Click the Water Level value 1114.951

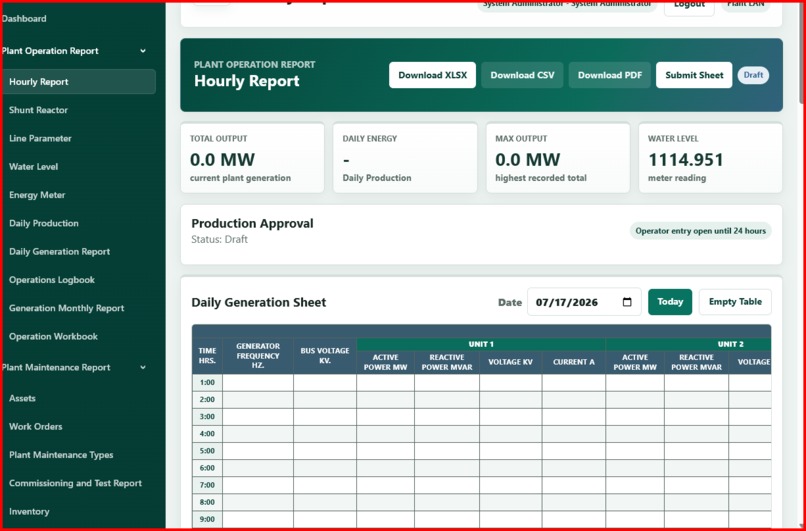(x=686, y=160)
